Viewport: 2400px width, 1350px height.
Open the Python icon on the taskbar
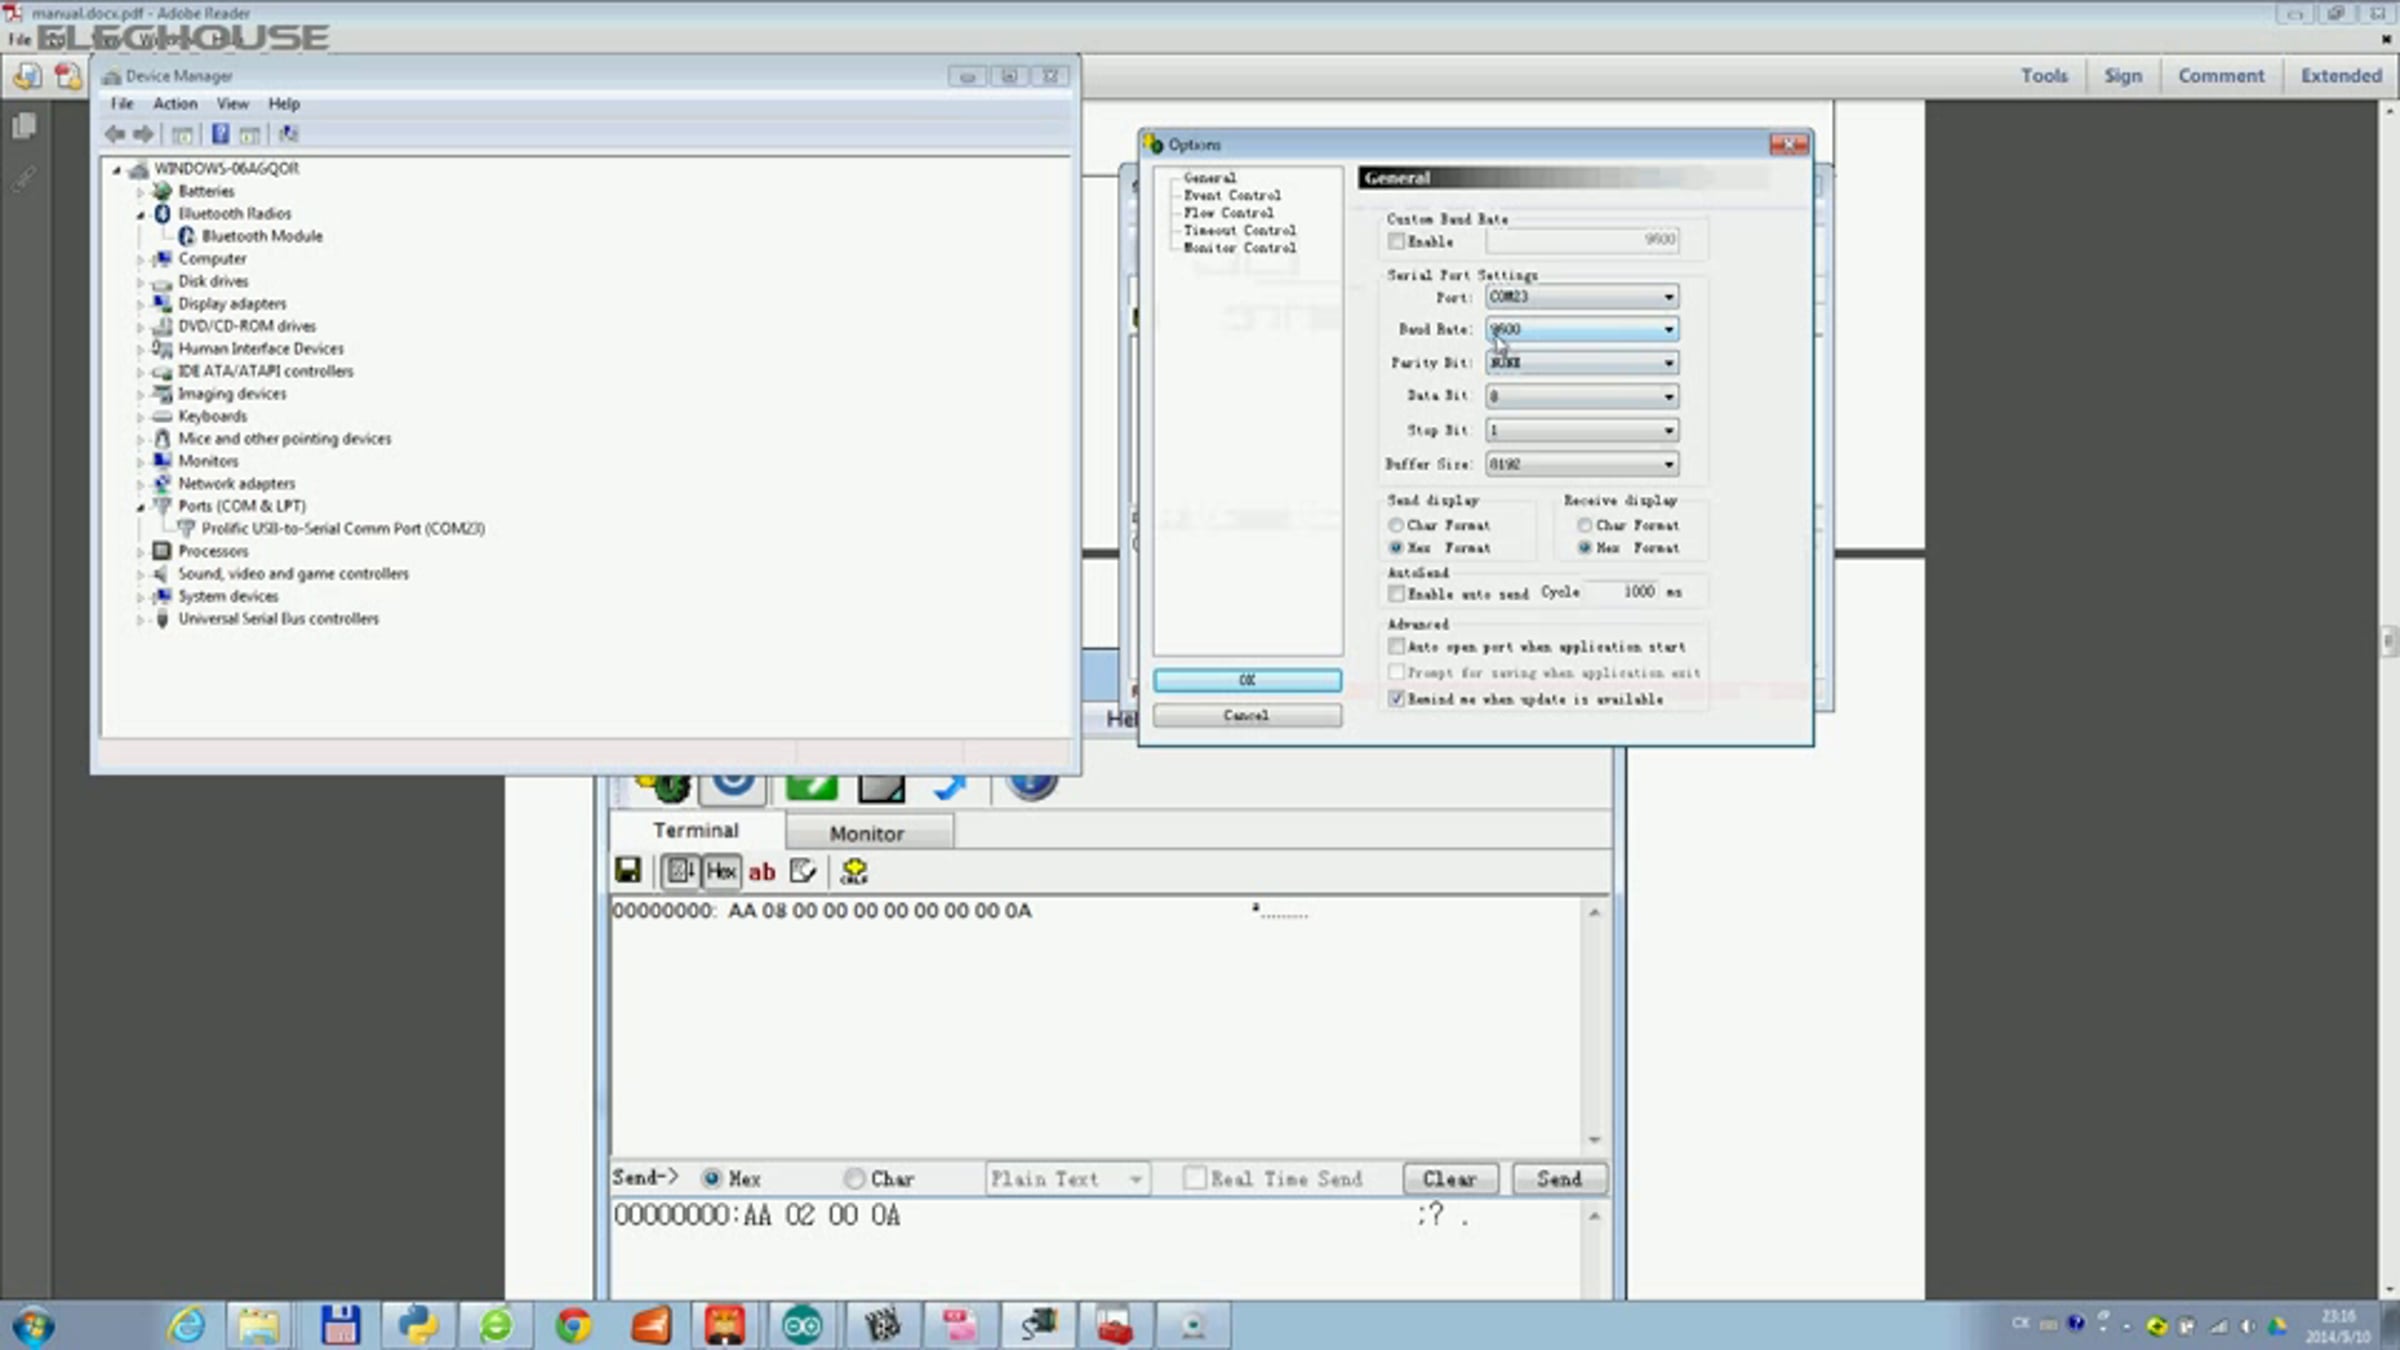click(x=418, y=1326)
